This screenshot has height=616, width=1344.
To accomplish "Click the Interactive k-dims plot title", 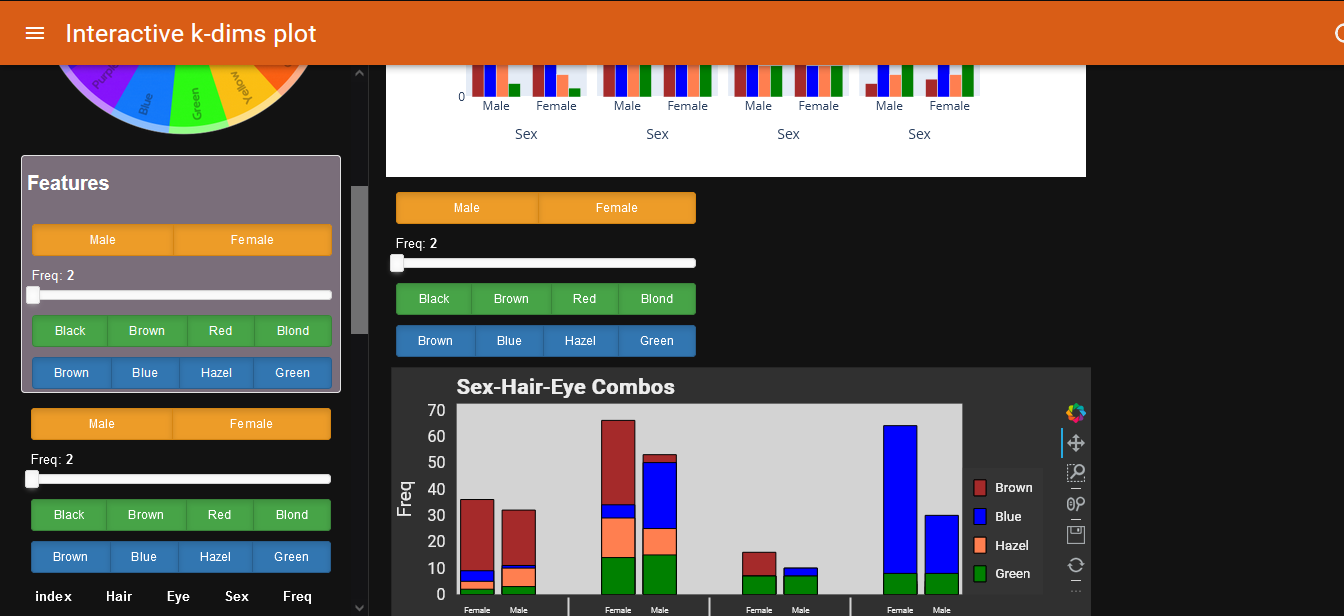I will (191, 32).
